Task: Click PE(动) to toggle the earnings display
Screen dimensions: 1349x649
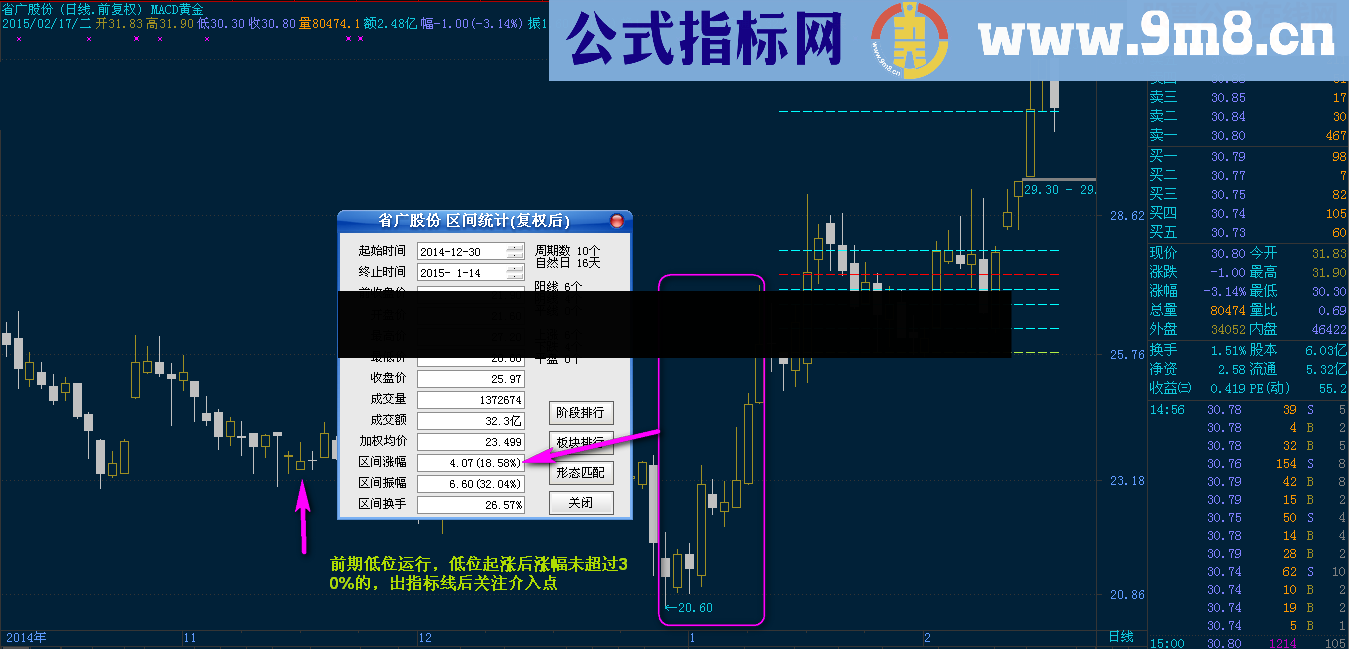Action: tap(1269, 387)
